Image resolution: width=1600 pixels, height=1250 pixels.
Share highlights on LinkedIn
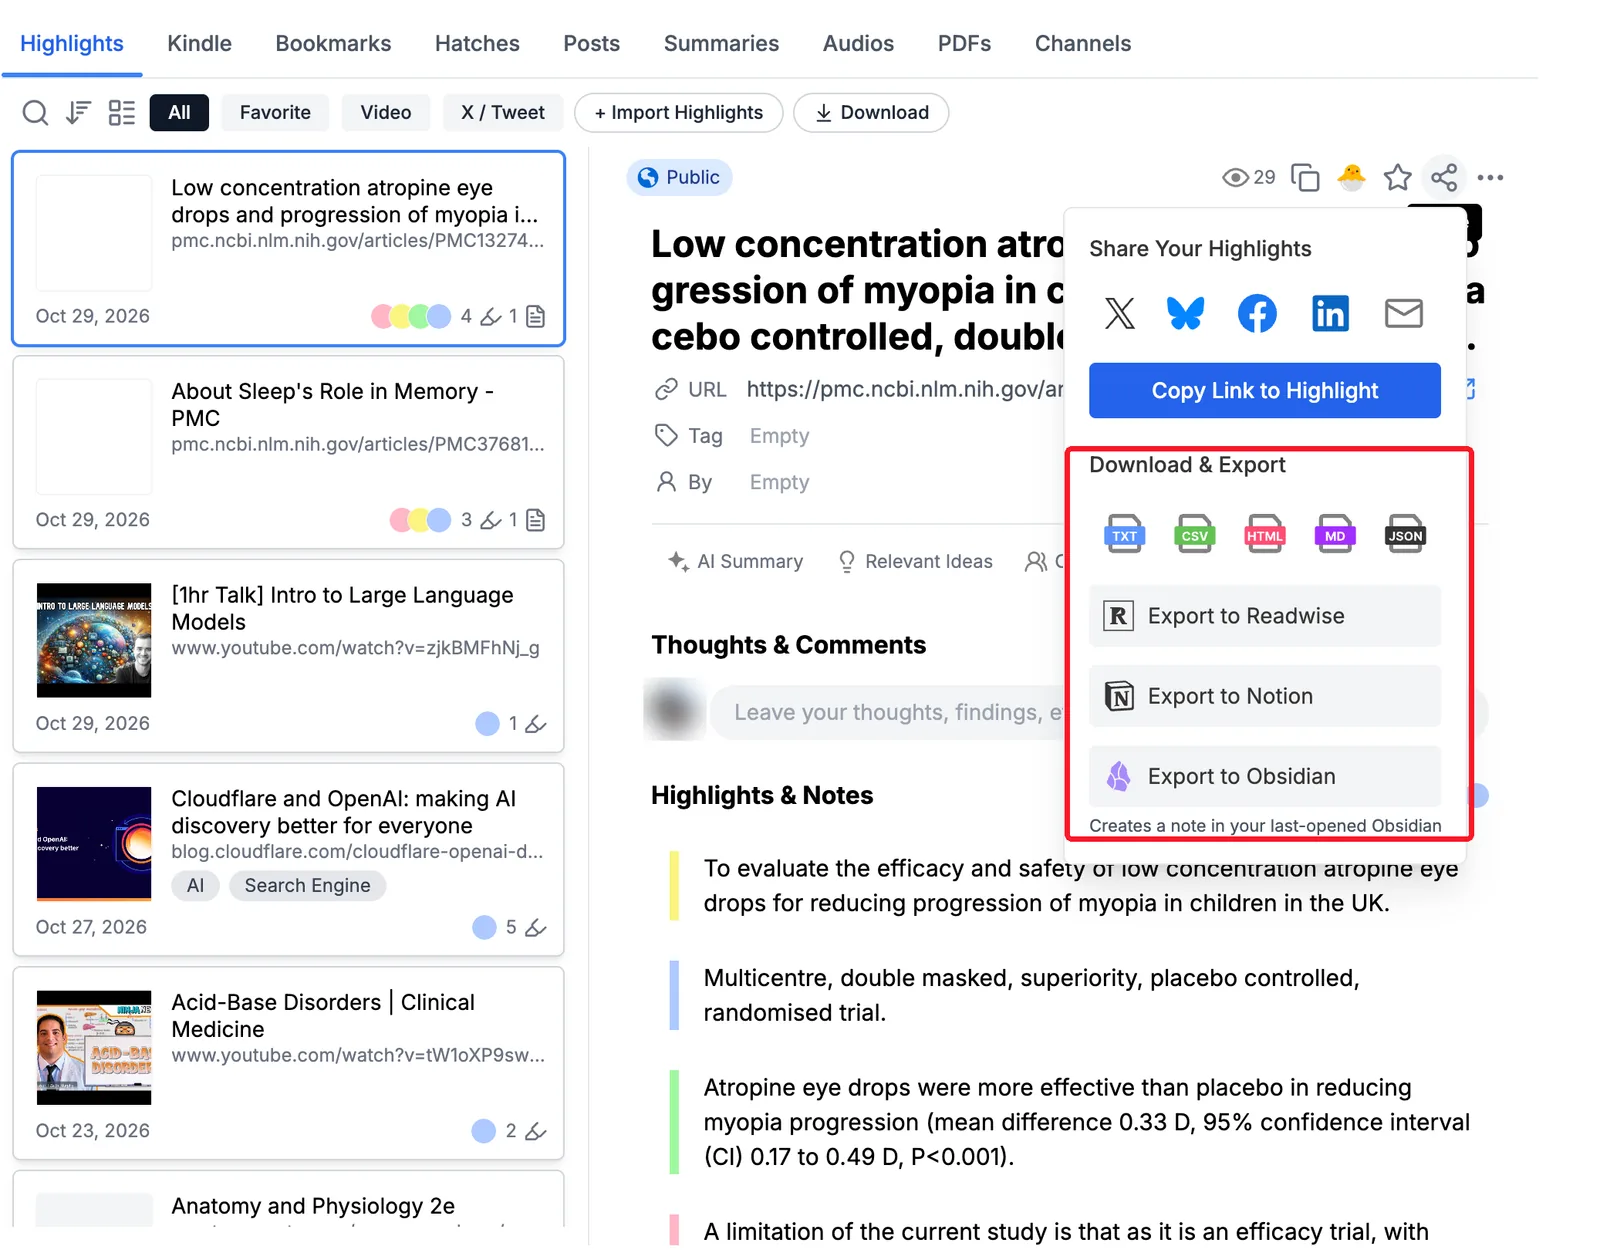click(x=1330, y=313)
